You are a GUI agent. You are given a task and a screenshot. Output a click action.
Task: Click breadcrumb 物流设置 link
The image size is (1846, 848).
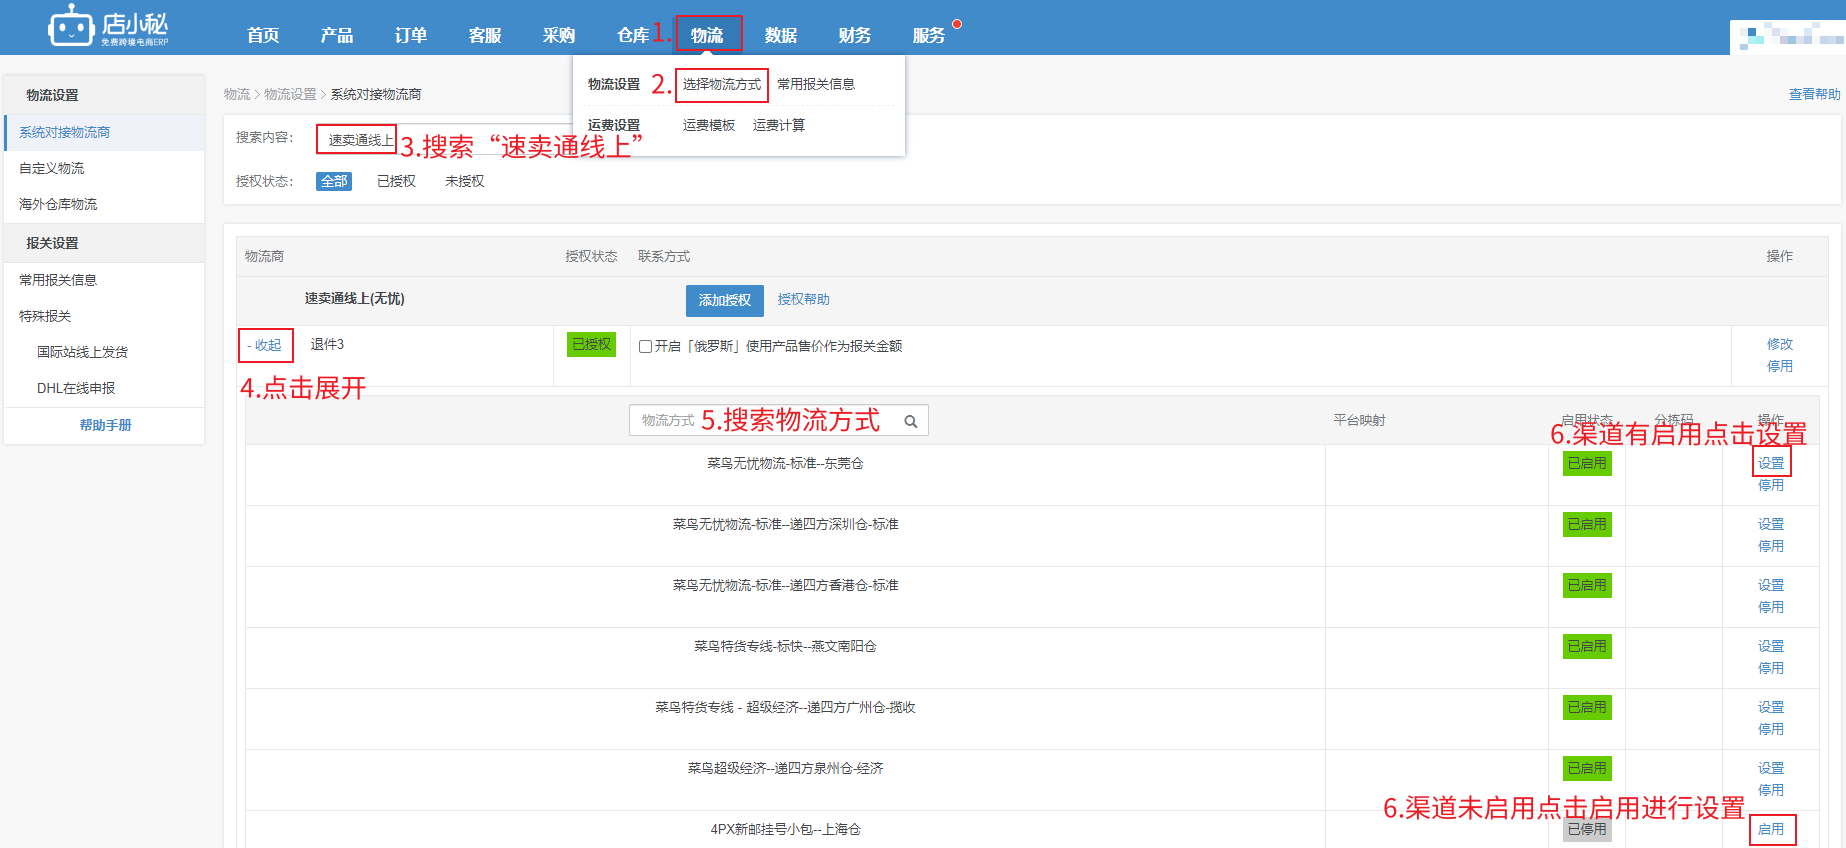[290, 94]
